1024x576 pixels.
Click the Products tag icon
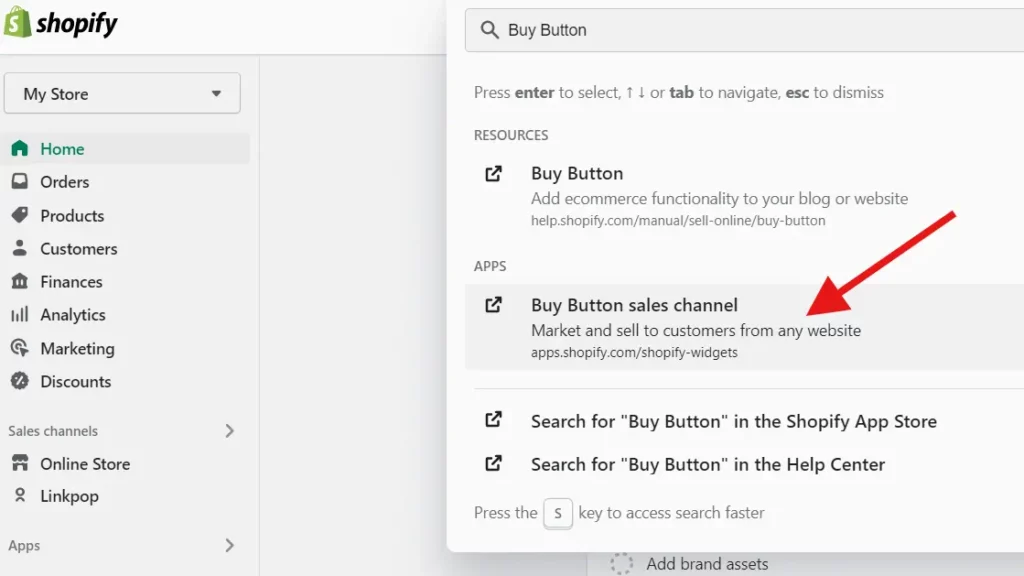[x=20, y=215]
